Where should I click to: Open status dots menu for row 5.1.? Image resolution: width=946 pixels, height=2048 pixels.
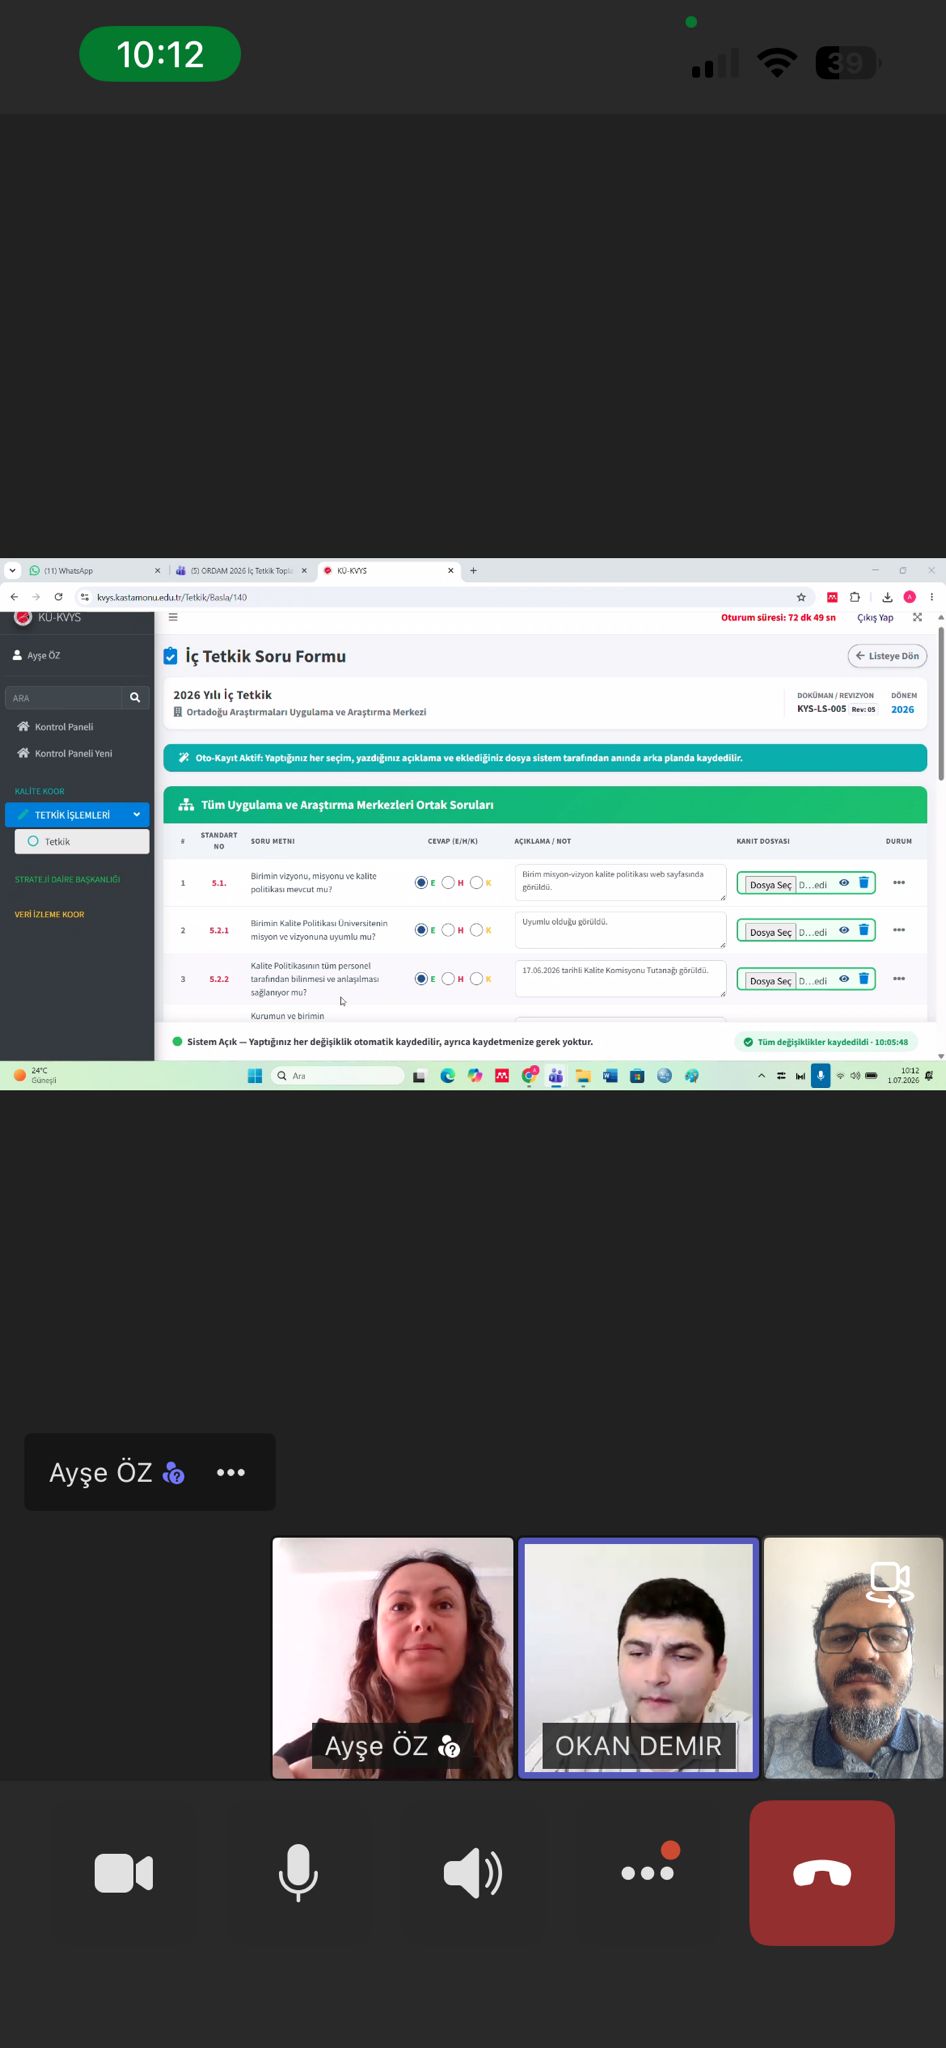(899, 883)
